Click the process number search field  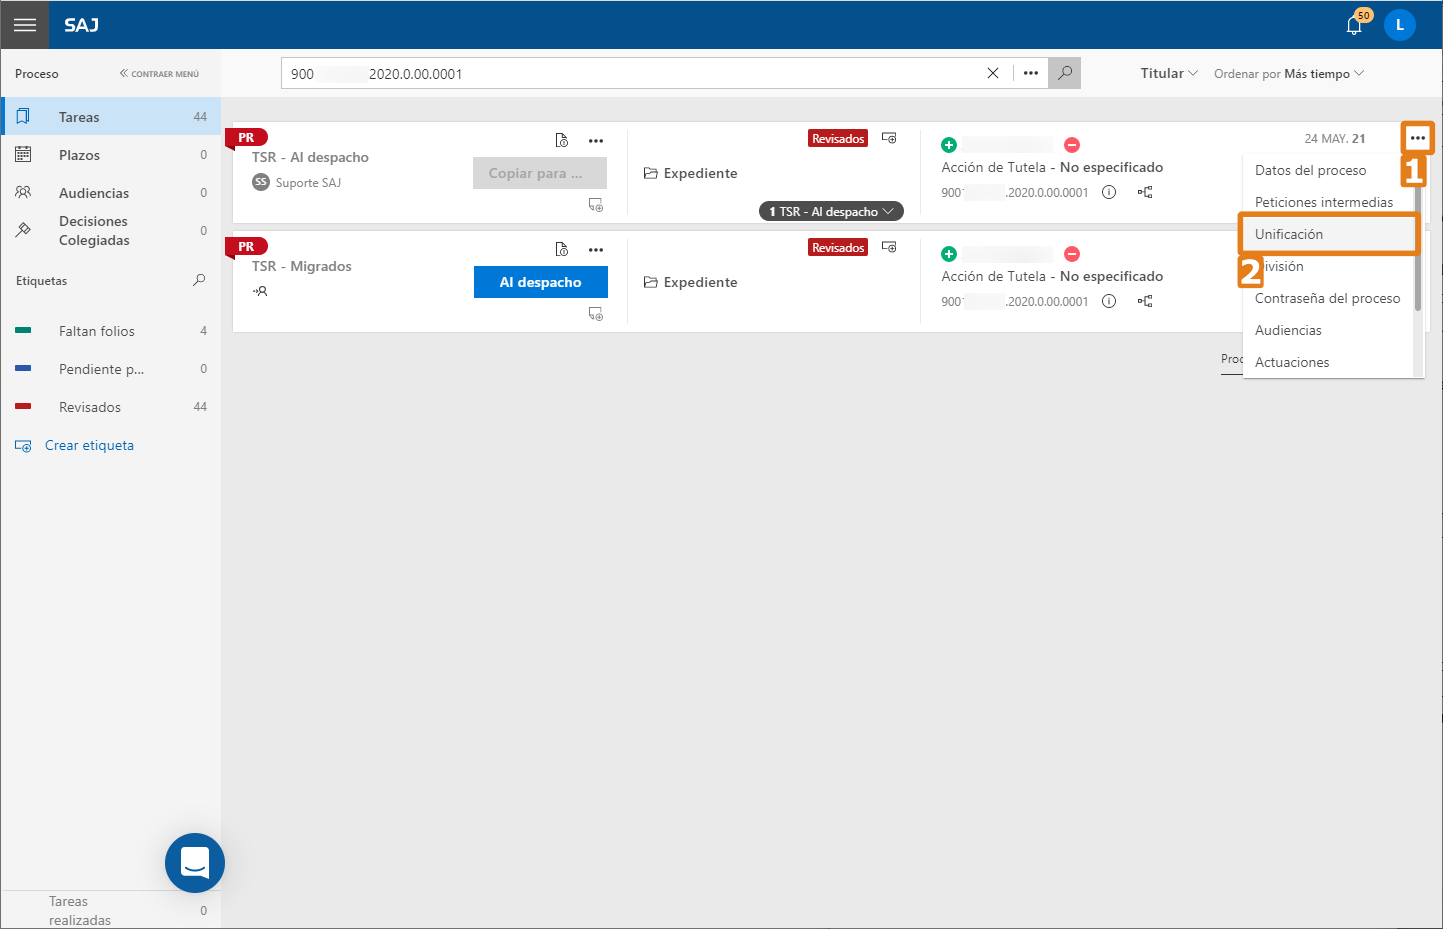630,73
